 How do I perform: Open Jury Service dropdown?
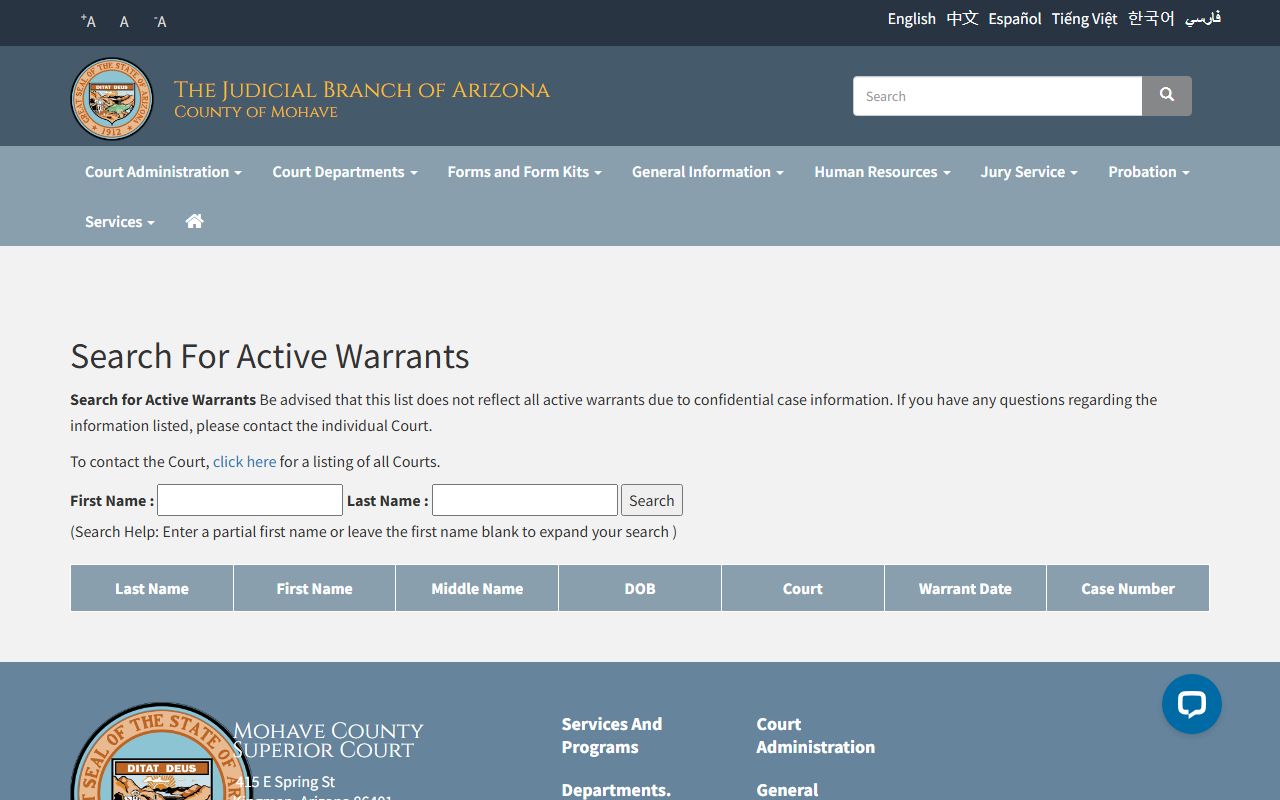[x=1029, y=172]
